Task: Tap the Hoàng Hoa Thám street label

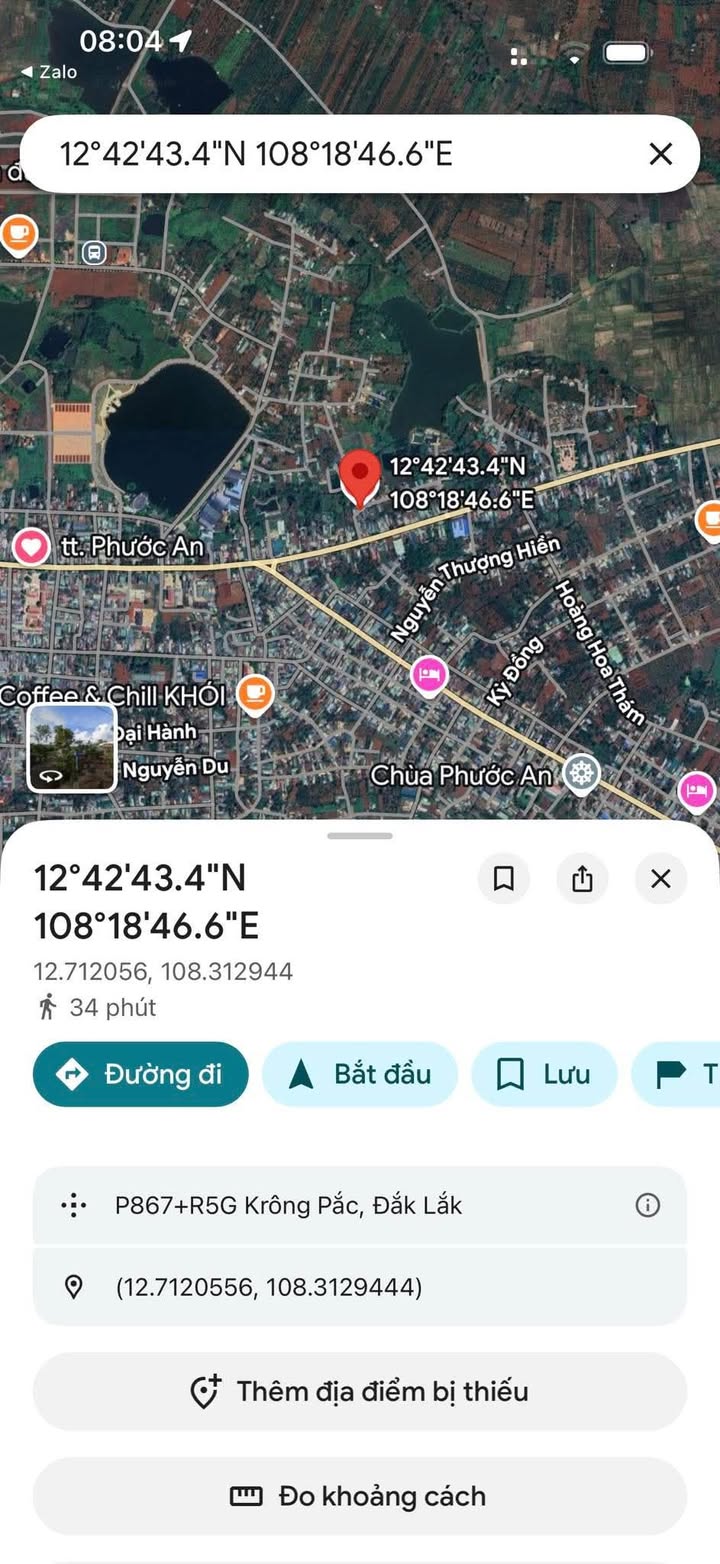Action: [600, 652]
